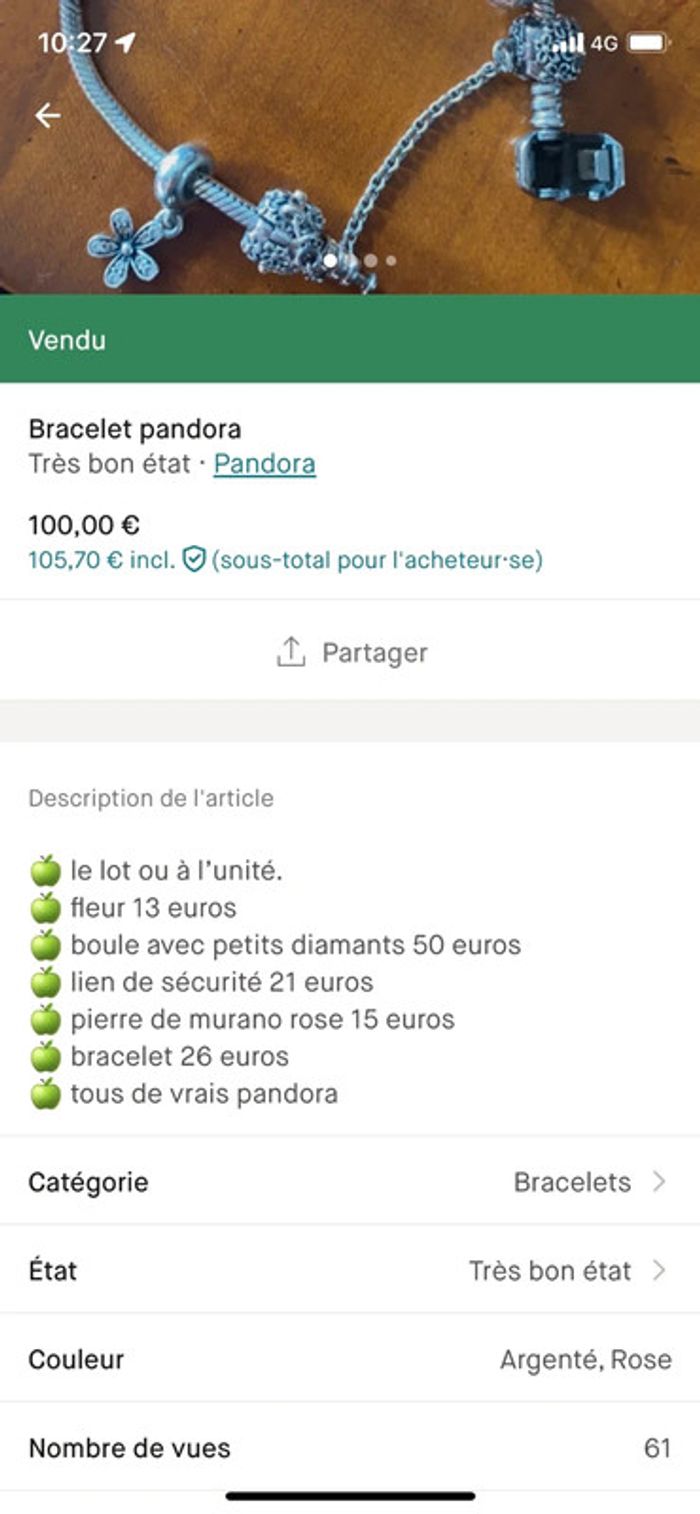
Task: Tap the buyer protection shield icon
Action: (194, 560)
